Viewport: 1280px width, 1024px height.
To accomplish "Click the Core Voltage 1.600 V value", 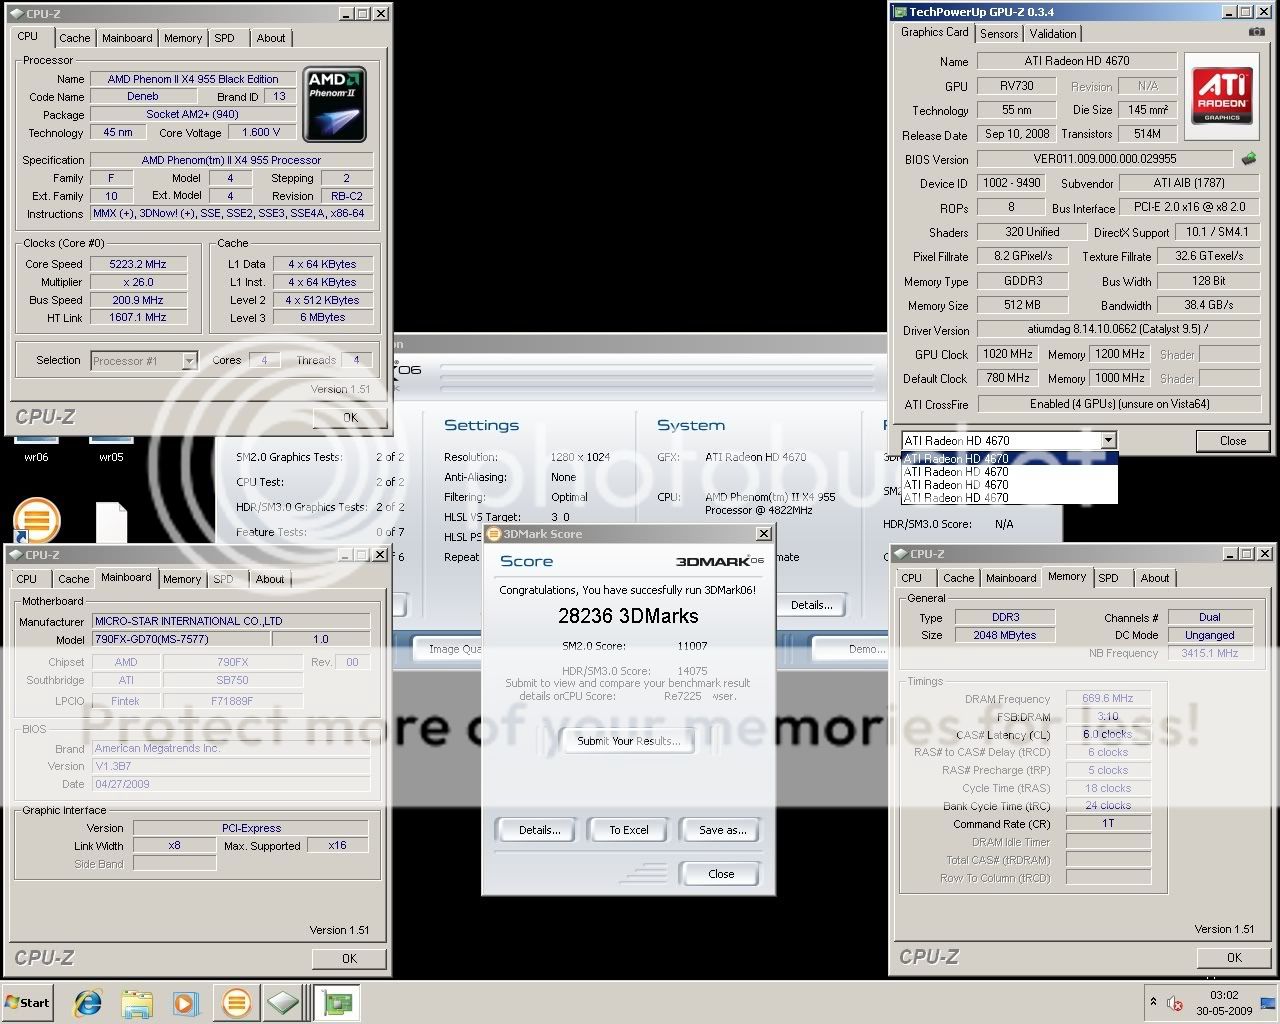I will point(261,132).
